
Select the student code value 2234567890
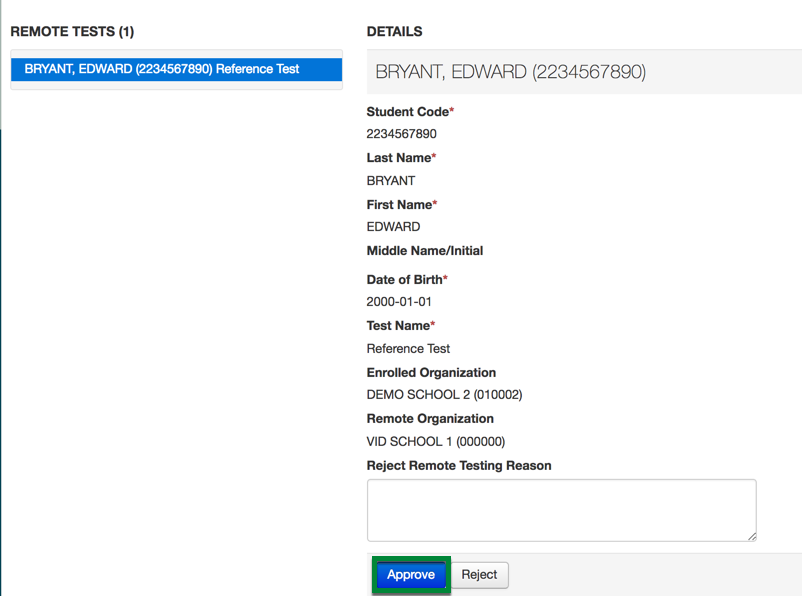click(401, 134)
